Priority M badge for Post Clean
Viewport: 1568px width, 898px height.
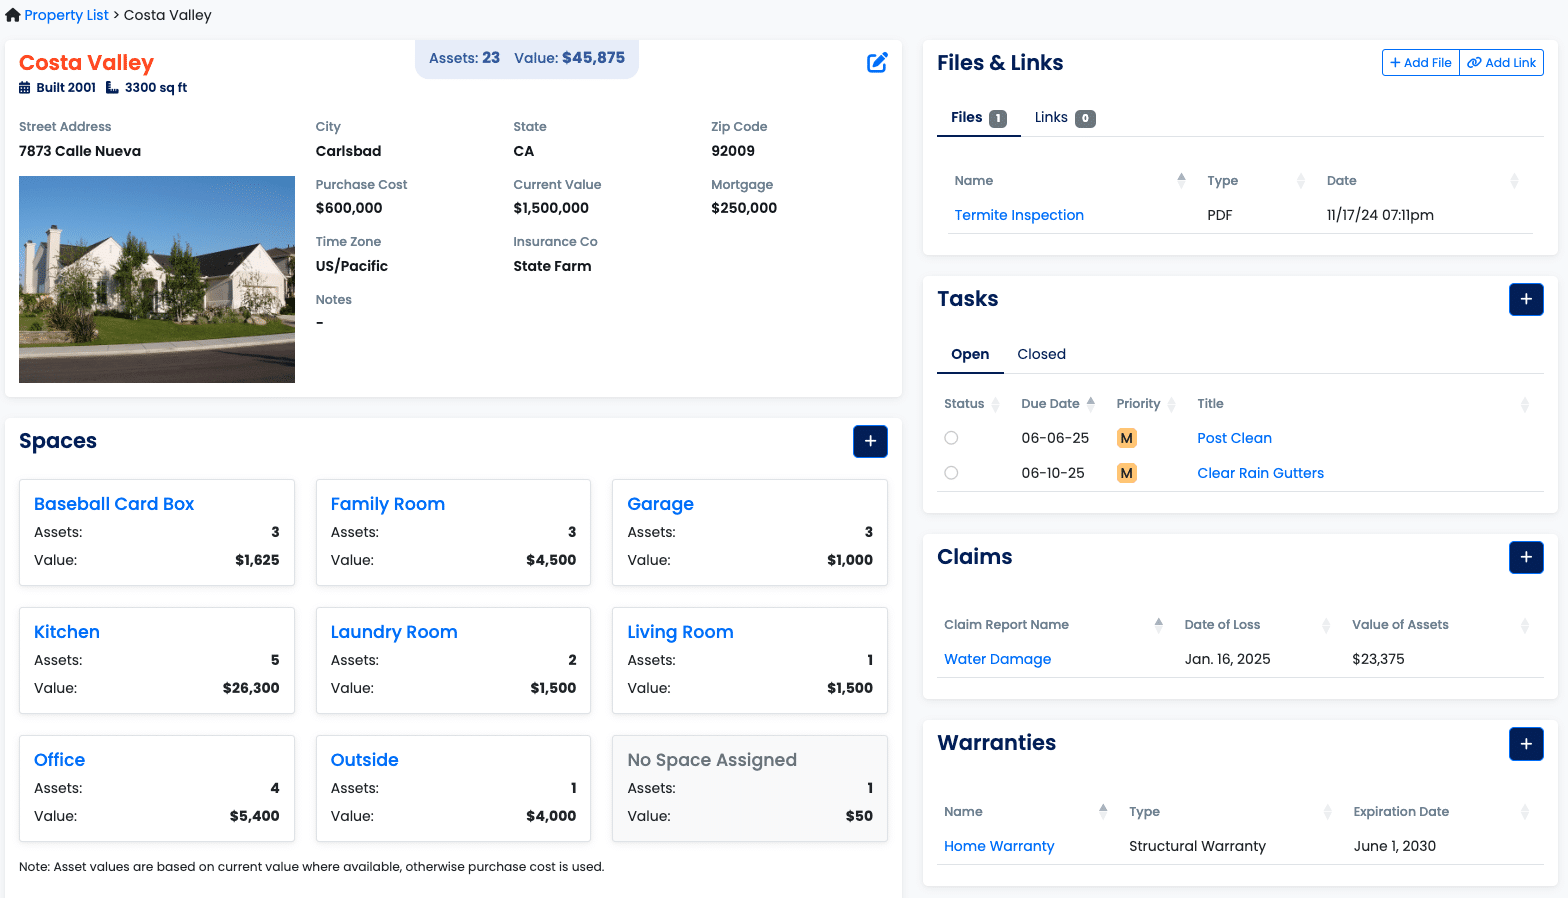click(x=1127, y=438)
